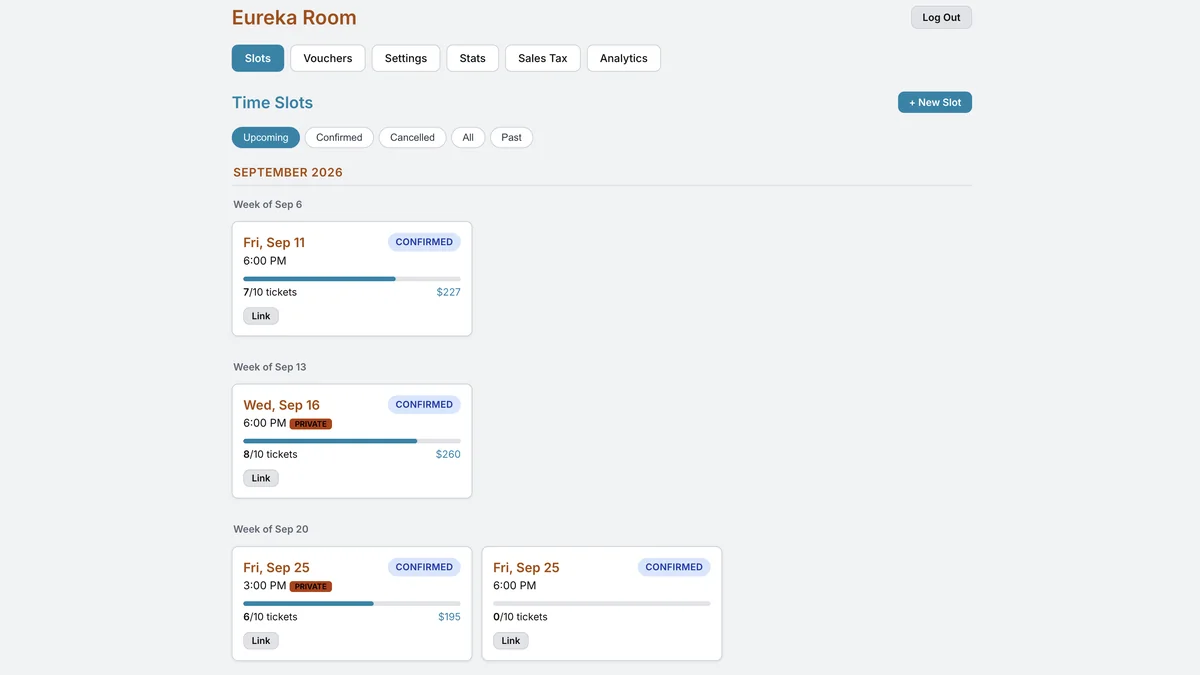
Task: Click the Week of Sep 20 label
Action: point(271,529)
